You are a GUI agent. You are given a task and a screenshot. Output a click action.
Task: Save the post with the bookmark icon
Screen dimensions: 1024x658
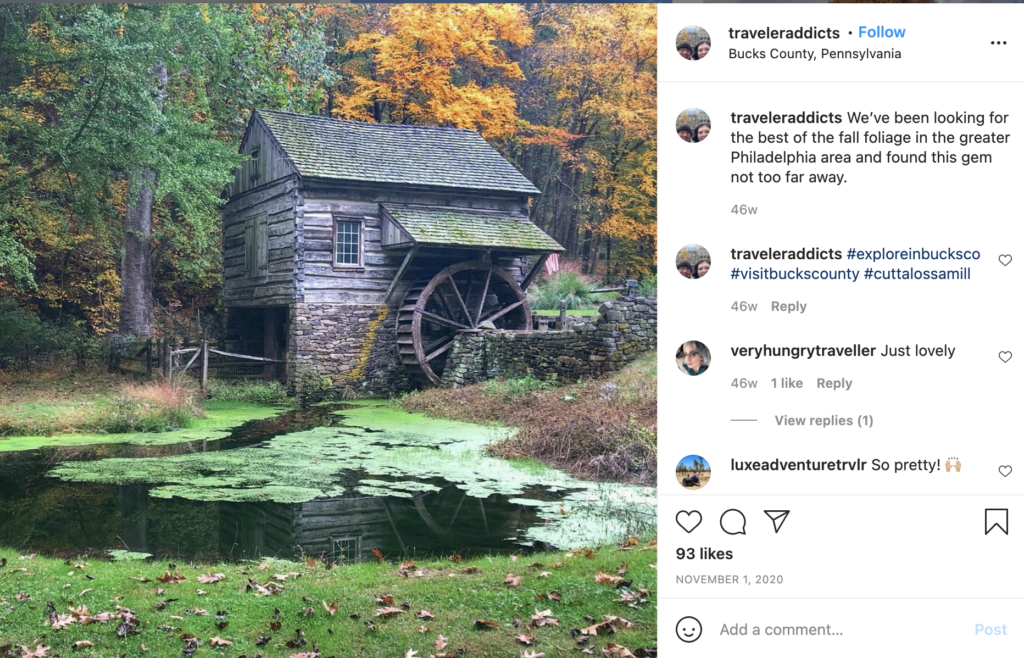click(x=996, y=521)
